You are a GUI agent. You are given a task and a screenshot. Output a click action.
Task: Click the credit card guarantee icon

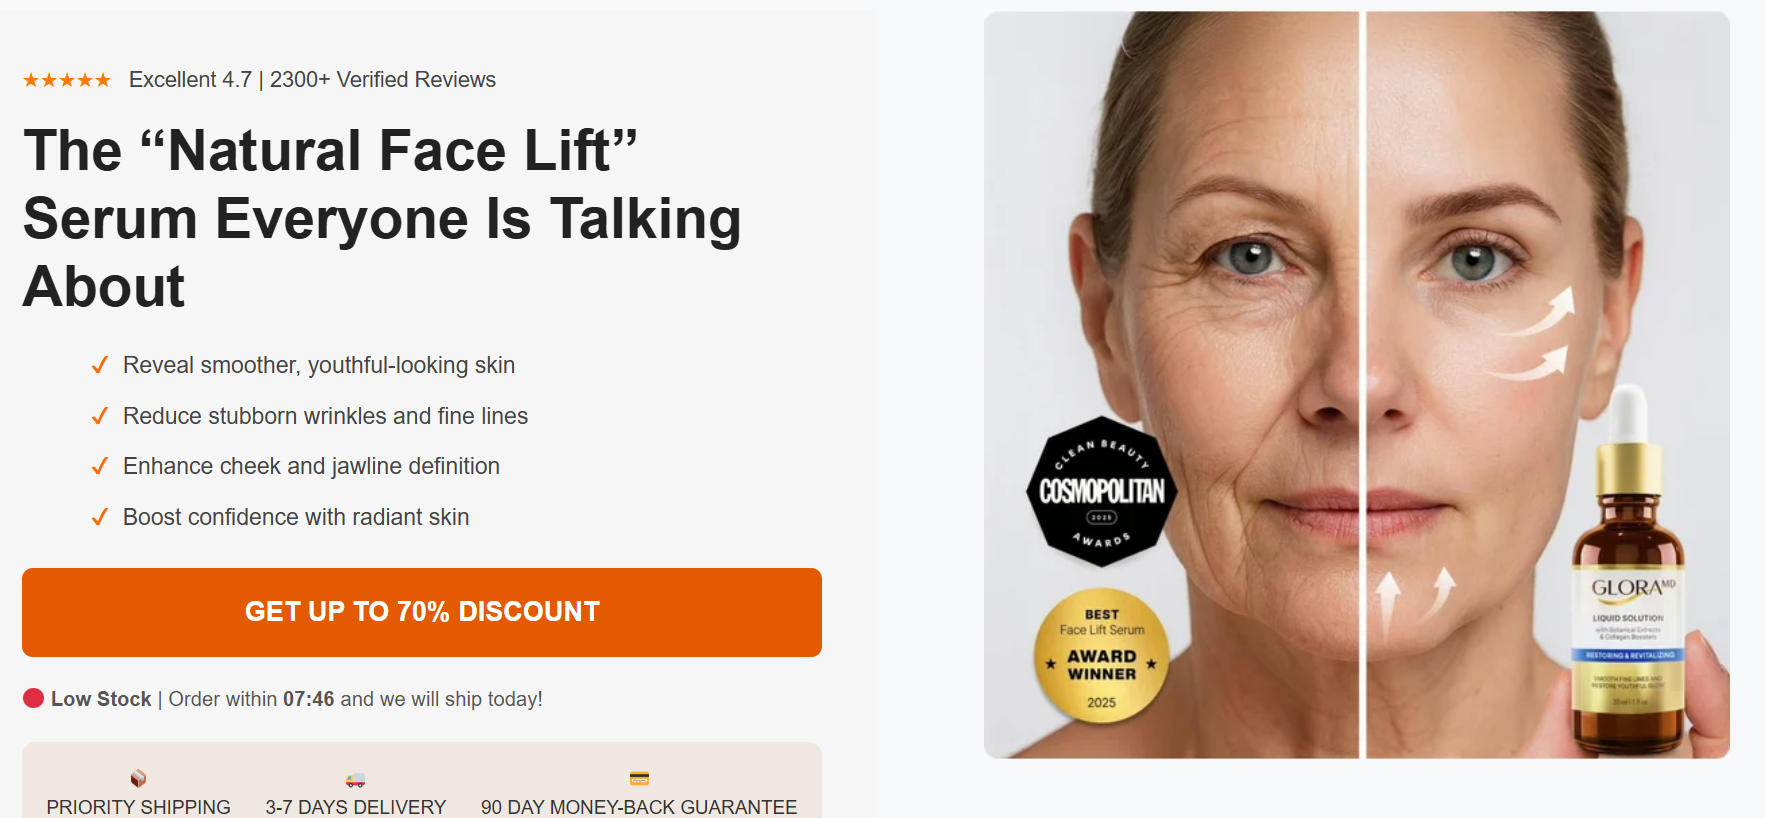(x=639, y=778)
